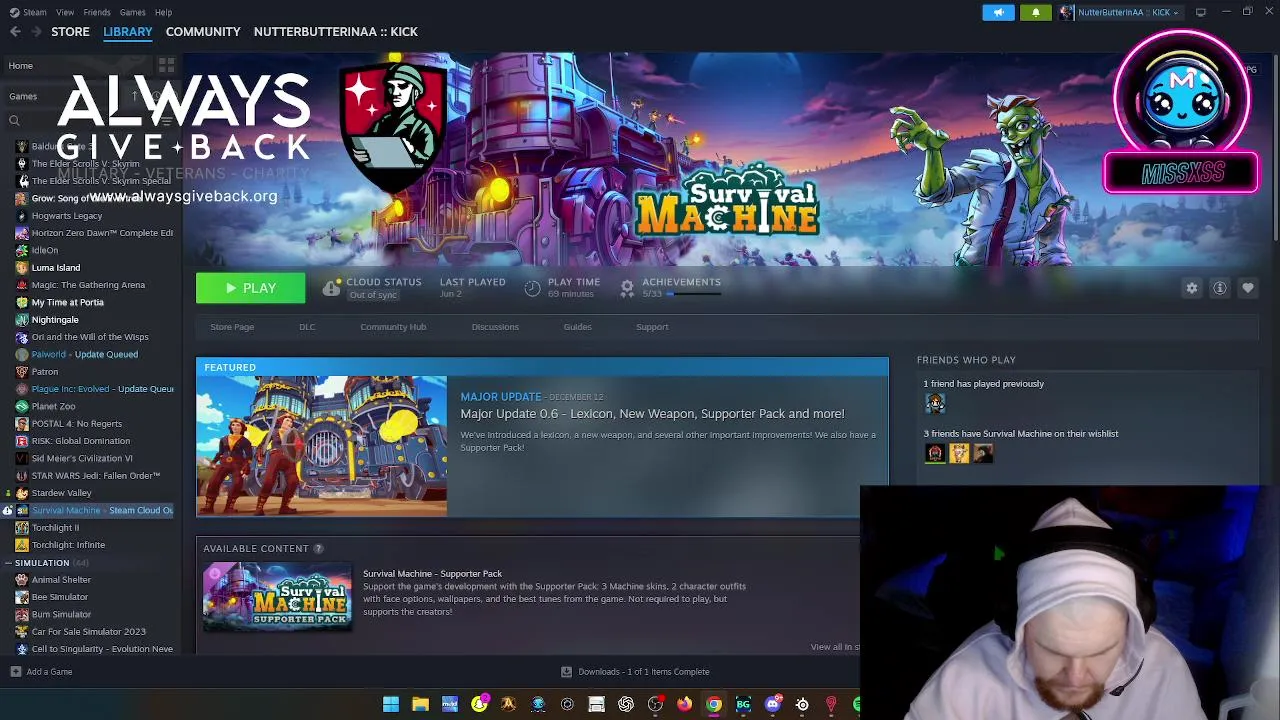Open Google Chrome from the taskbar
This screenshot has width=1280, height=720.
point(714,705)
